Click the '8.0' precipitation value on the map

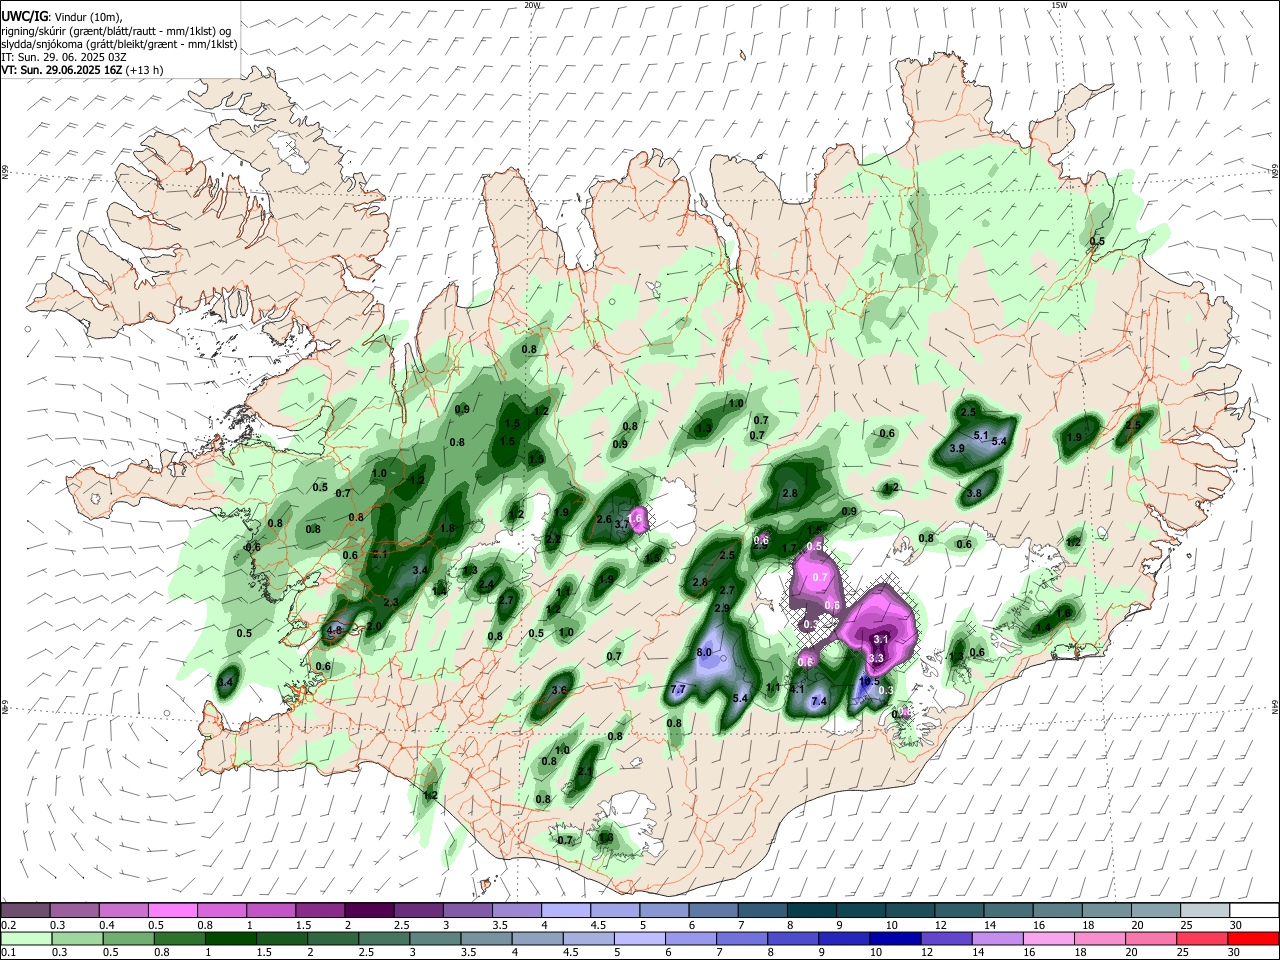(x=704, y=652)
